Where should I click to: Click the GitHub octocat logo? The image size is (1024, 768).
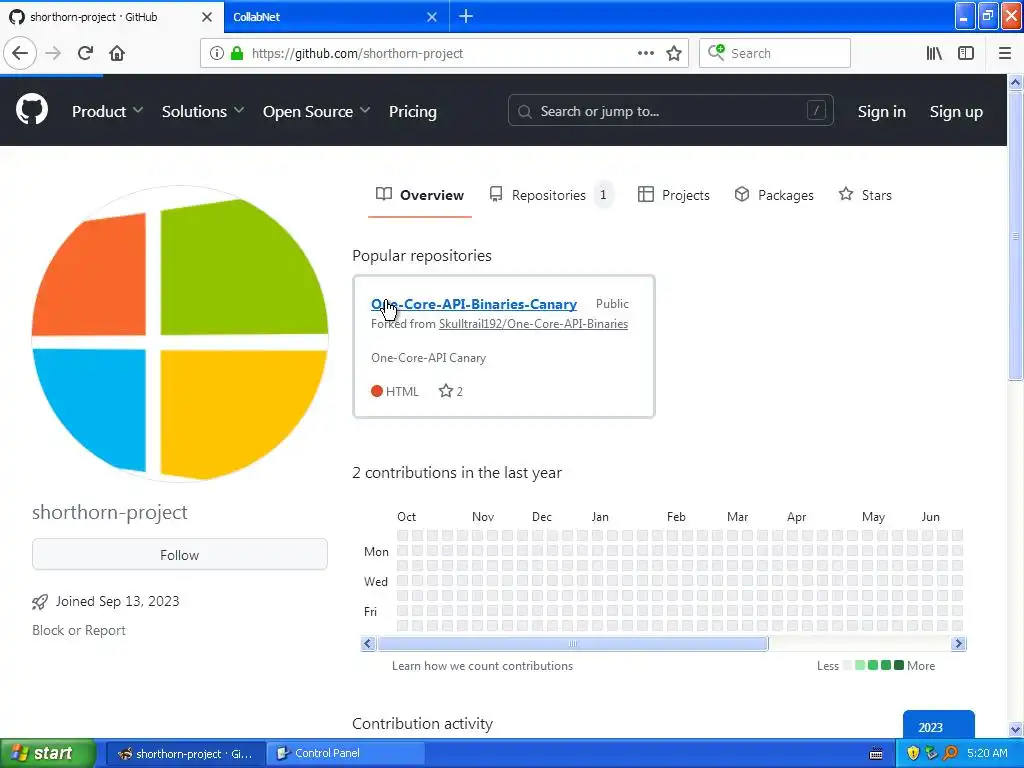(32, 109)
